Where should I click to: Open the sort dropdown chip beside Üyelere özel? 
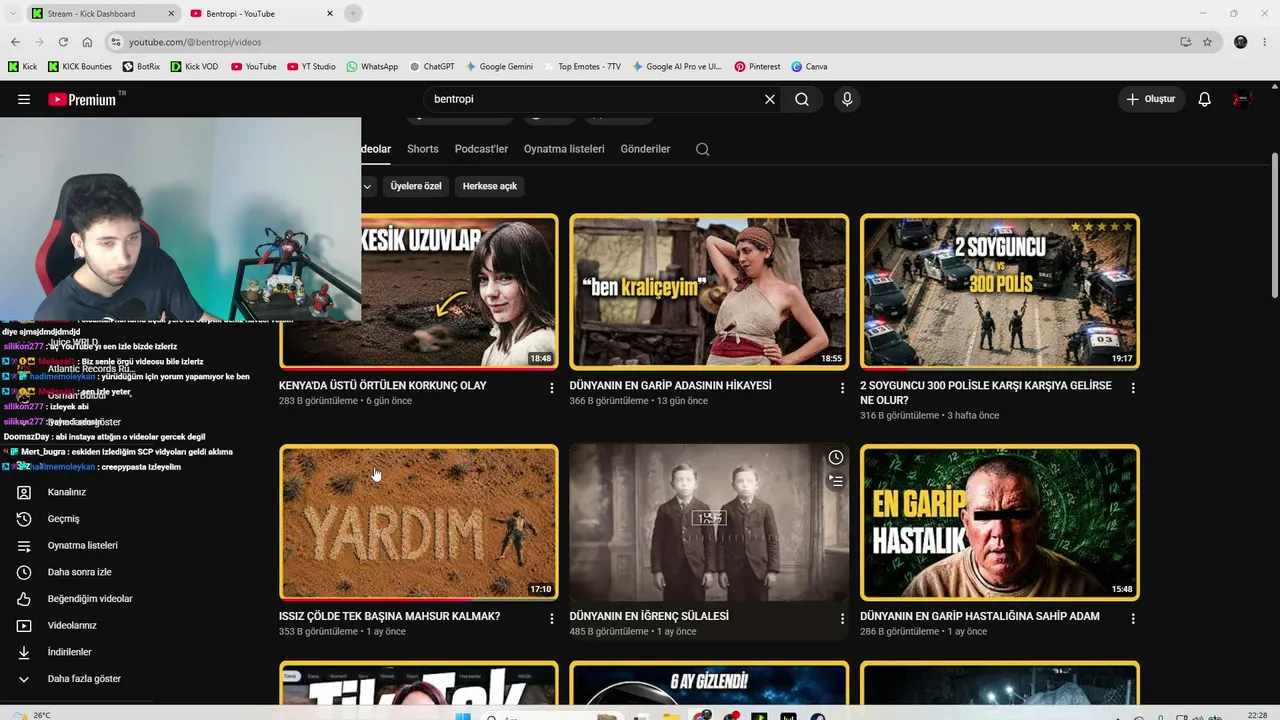[368, 186]
